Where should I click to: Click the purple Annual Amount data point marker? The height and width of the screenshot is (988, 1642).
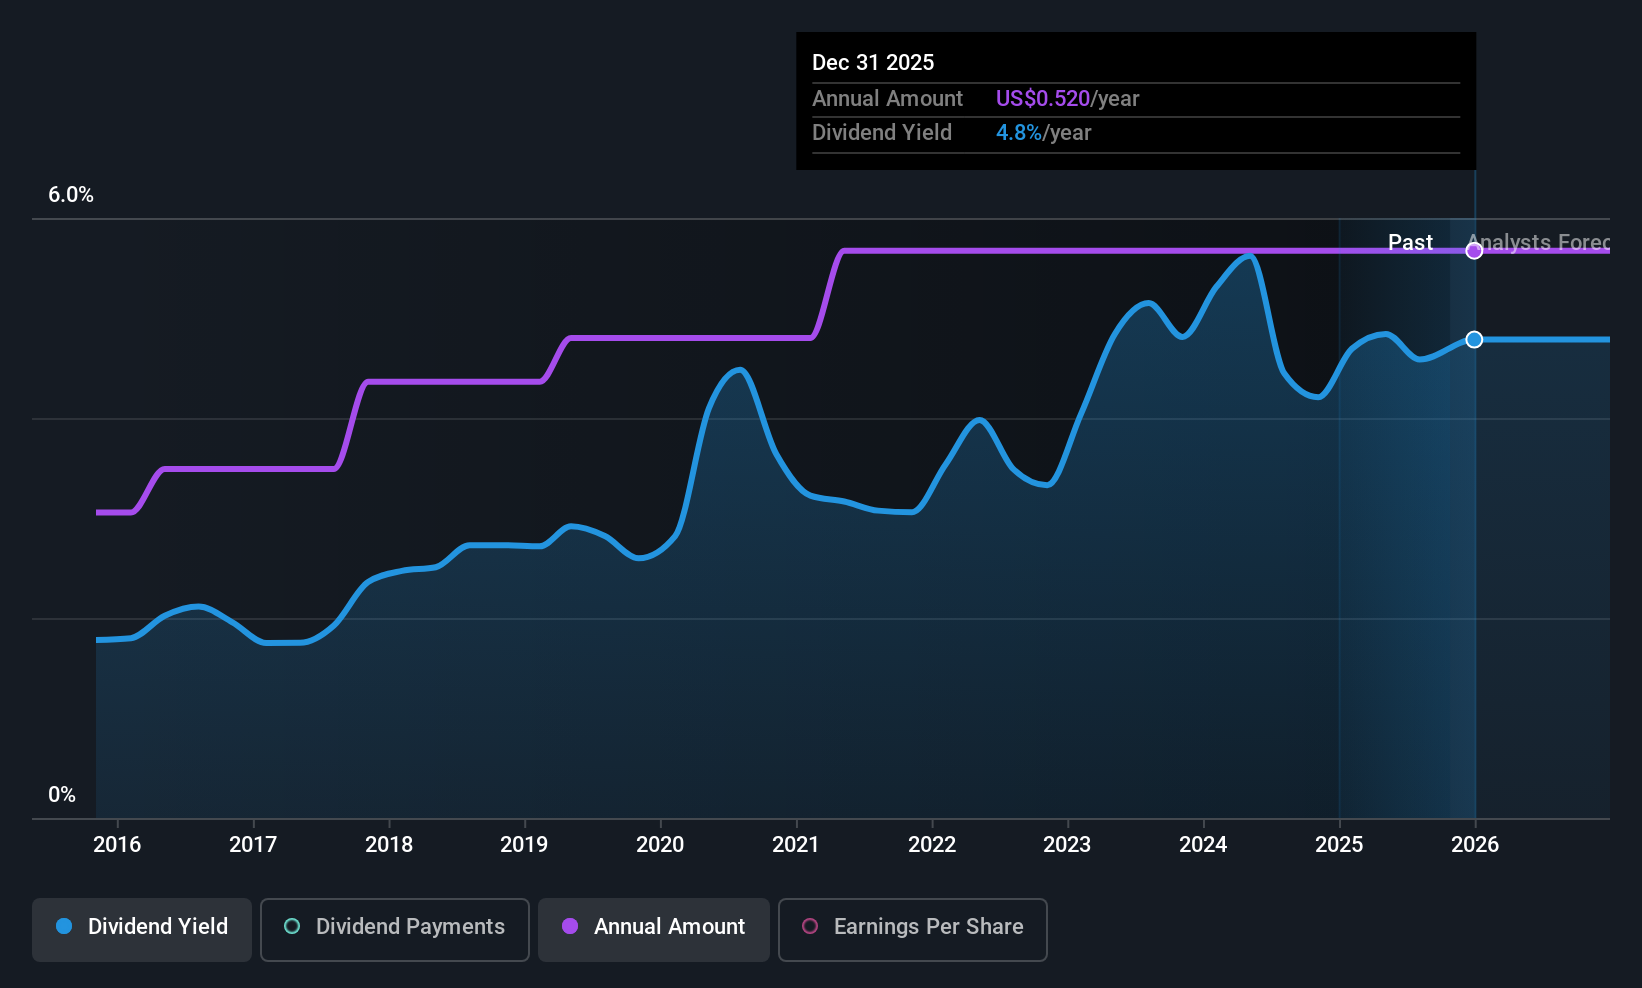pyautogui.click(x=1474, y=251)
